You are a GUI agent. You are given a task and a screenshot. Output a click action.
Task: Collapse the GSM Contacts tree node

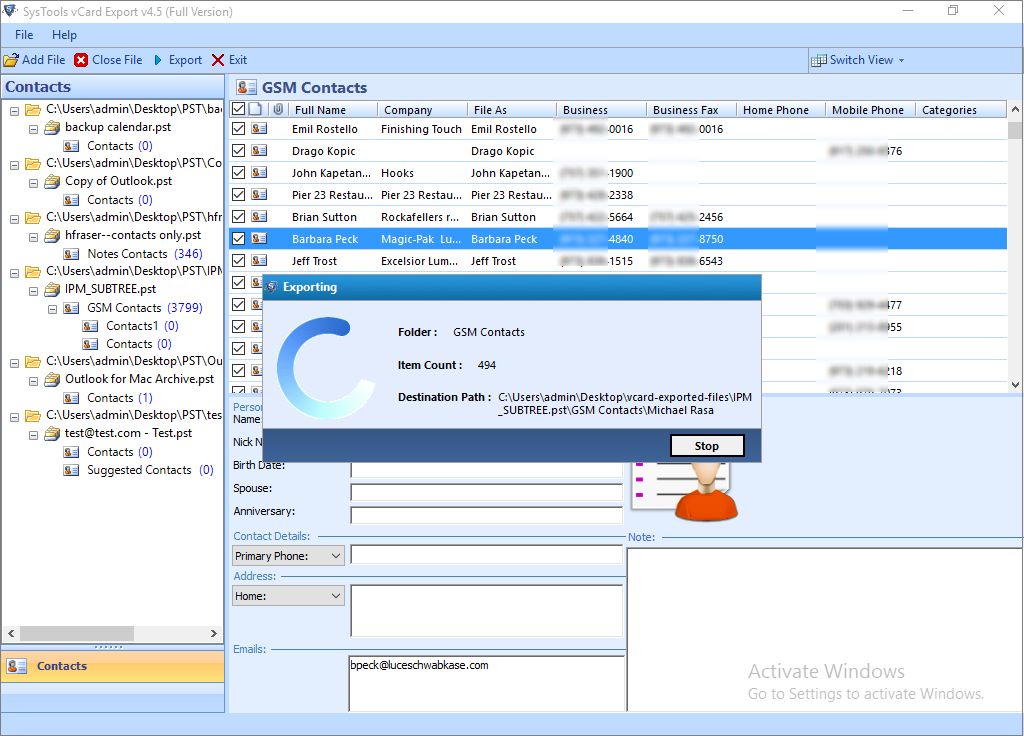click(x=52, y=310)
